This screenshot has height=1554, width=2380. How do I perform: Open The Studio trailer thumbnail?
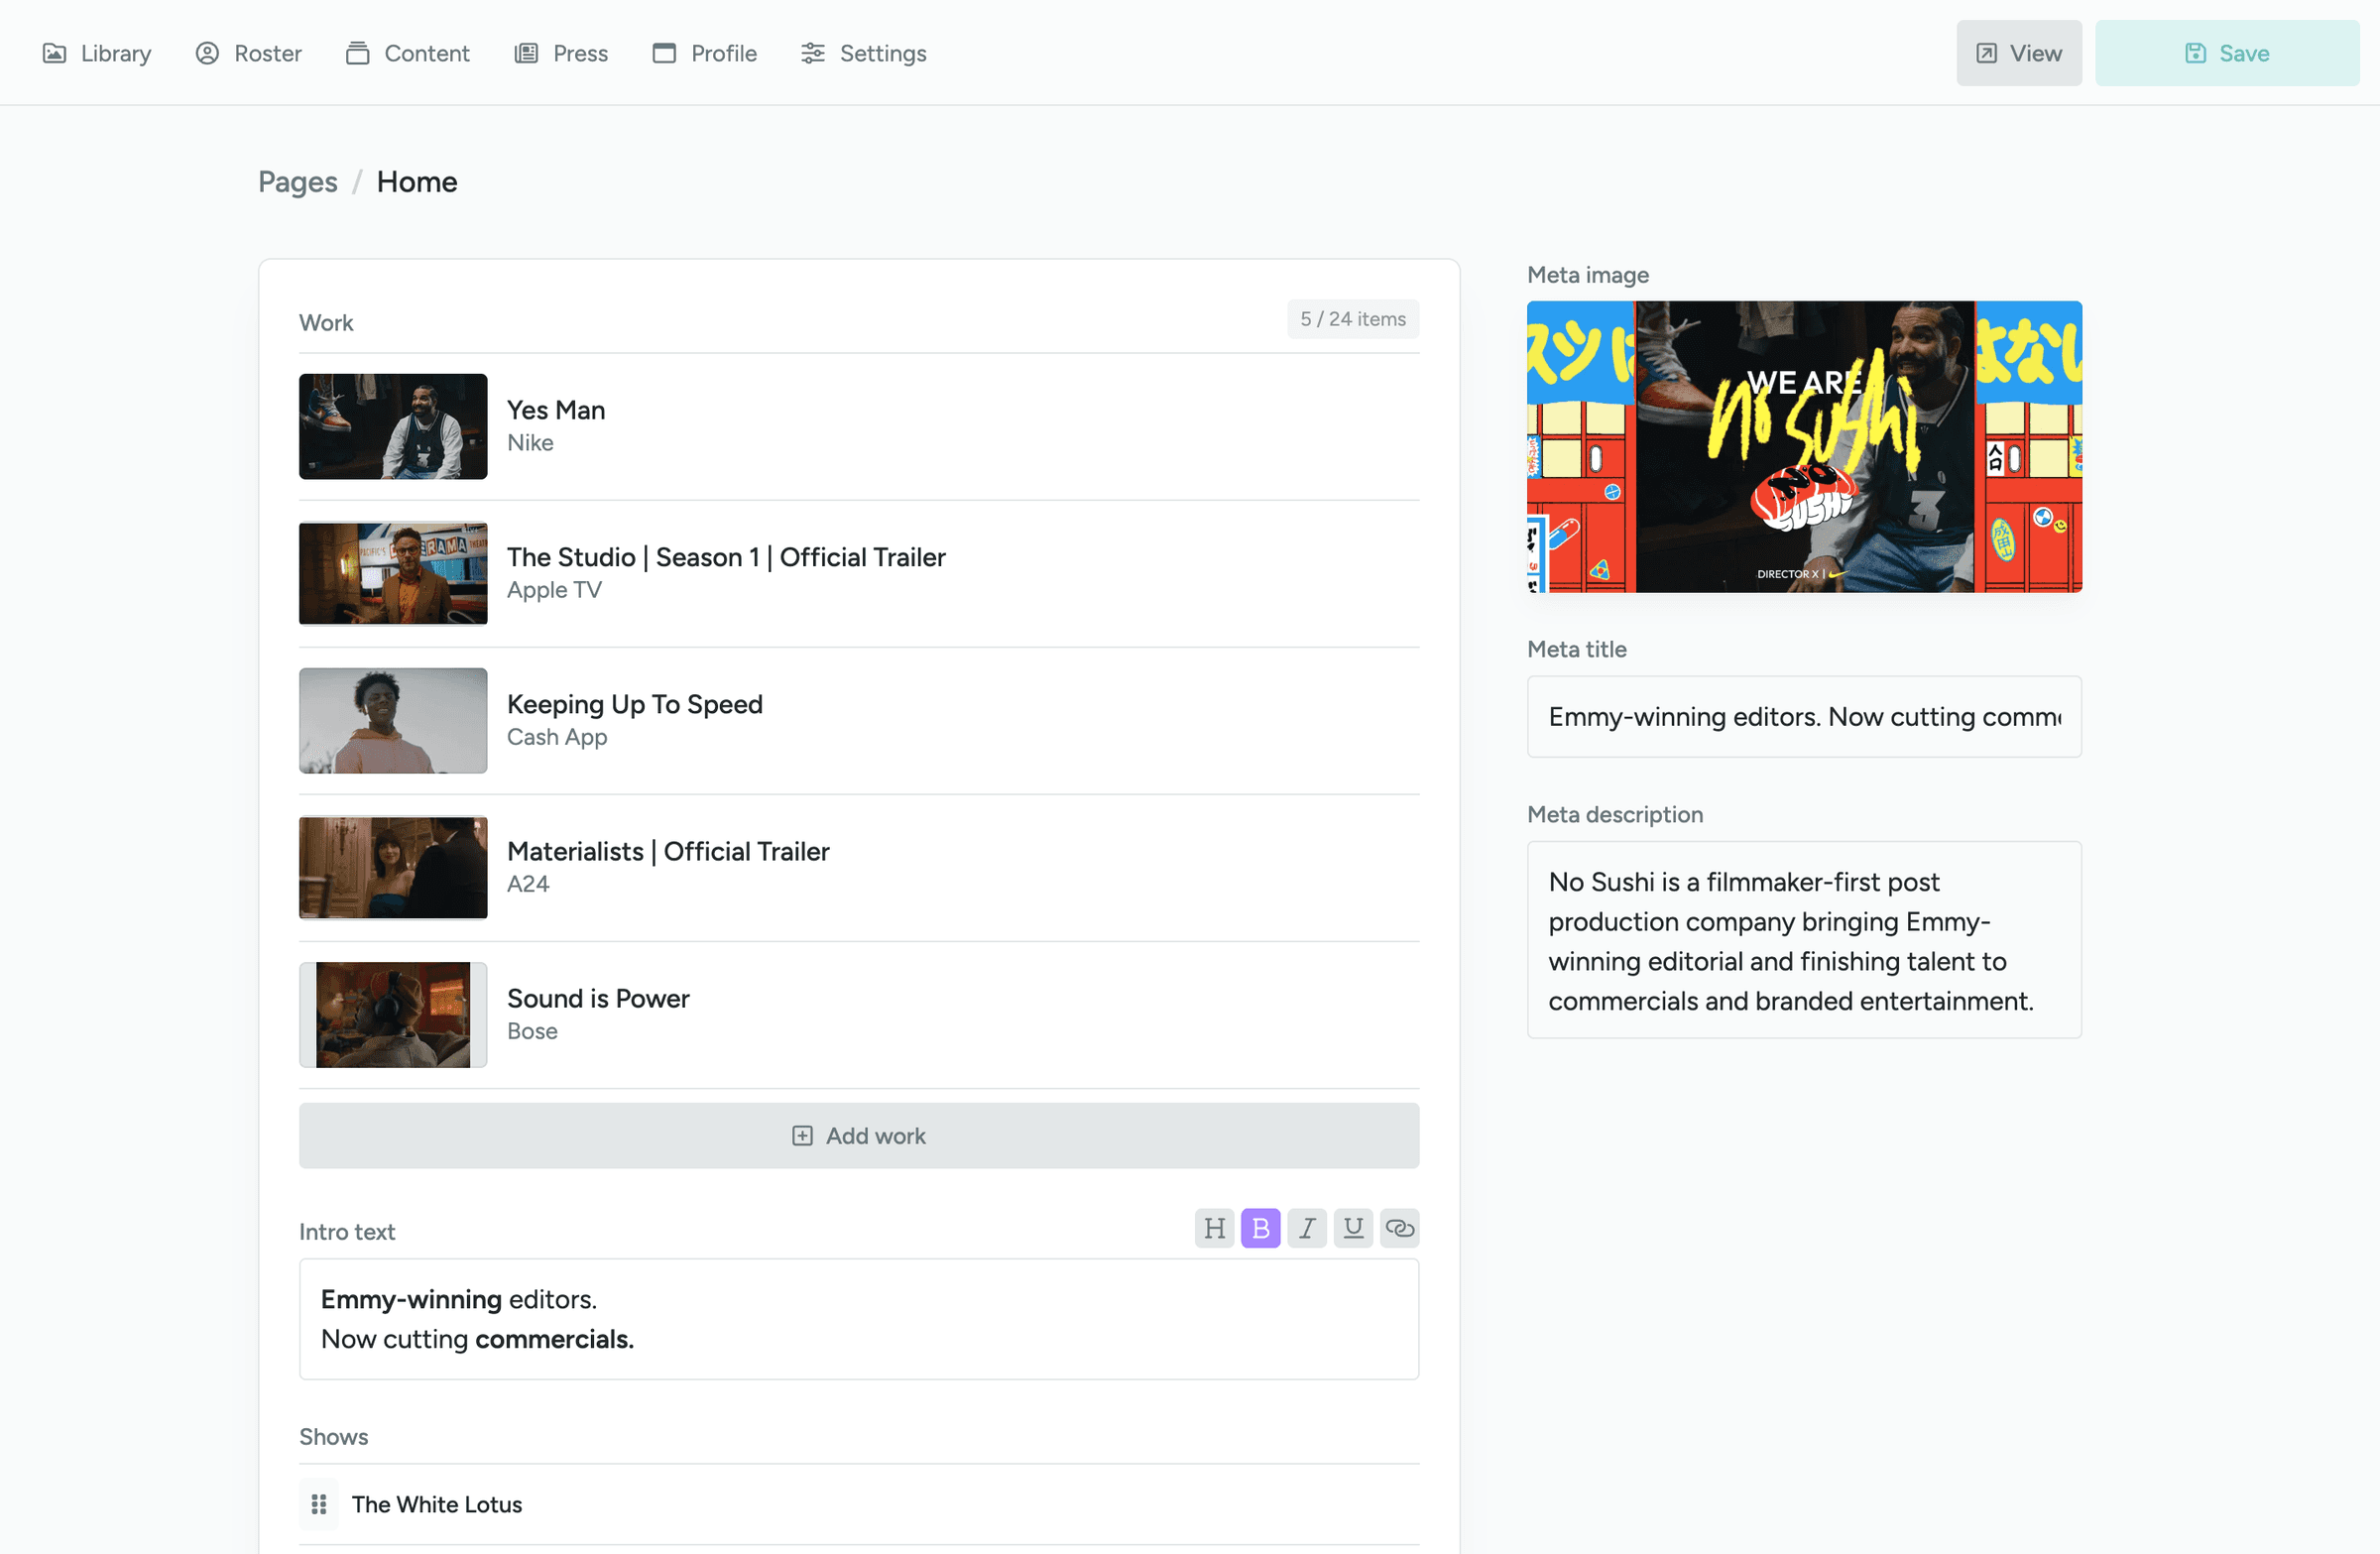click(x=393, y=574)
